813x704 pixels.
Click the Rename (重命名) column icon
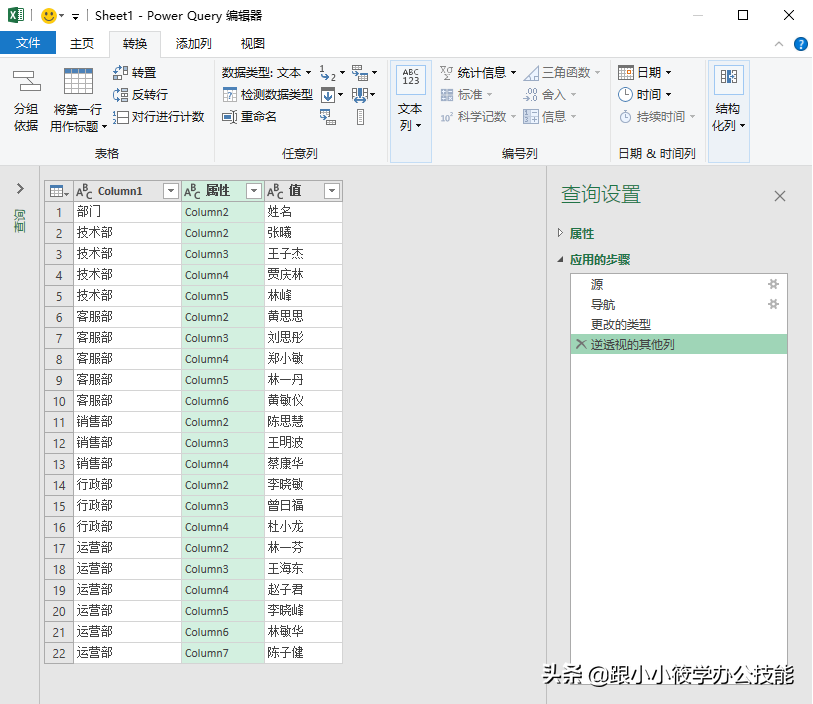coord(229,117)
